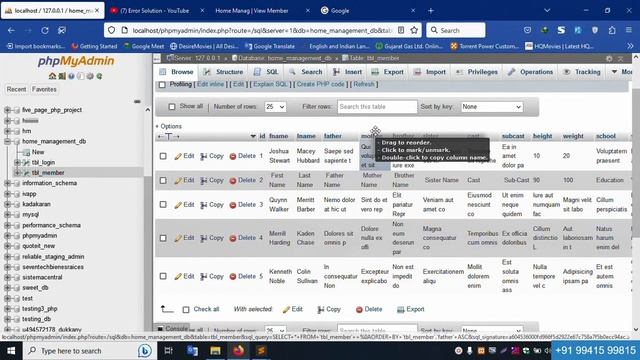Click the navigation settings gear icon
This screenshot has width=640, height=360.
(x=90, y=76)
